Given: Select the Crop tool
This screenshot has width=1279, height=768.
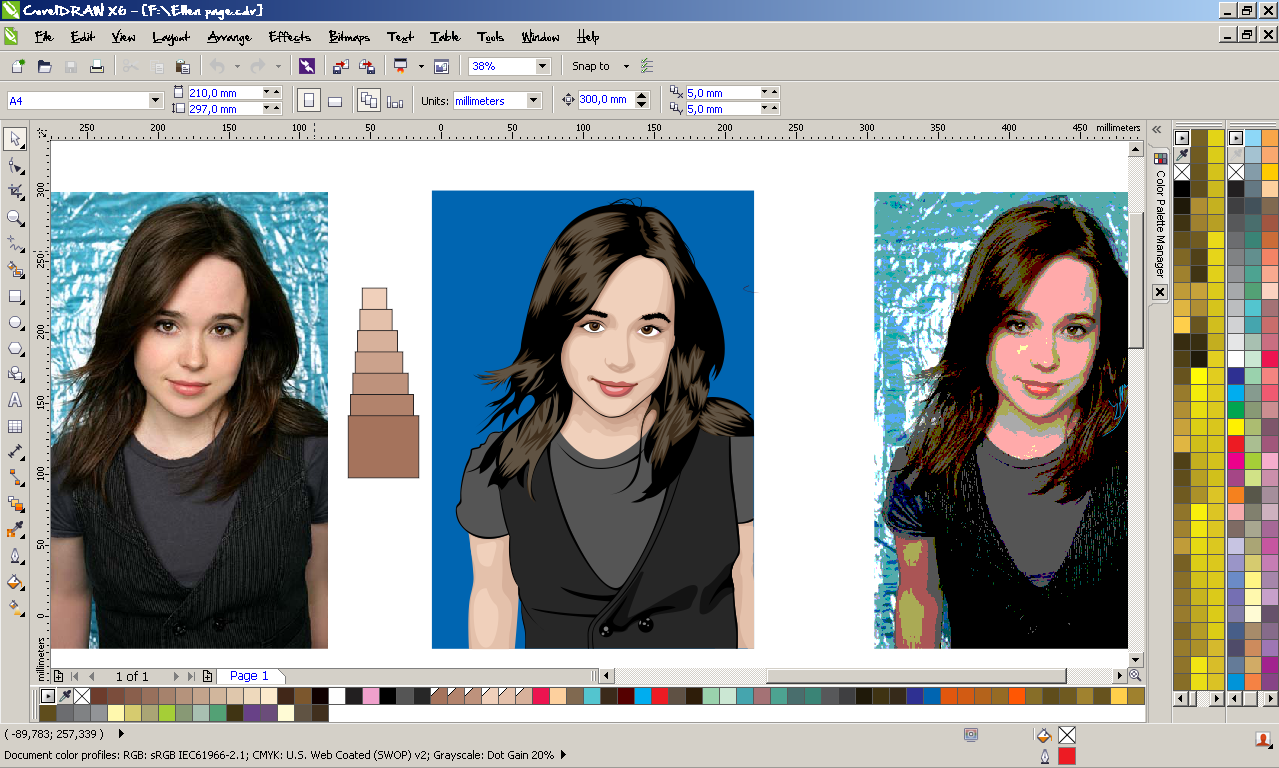Looking at the screenshot, I should coord(15,191).
